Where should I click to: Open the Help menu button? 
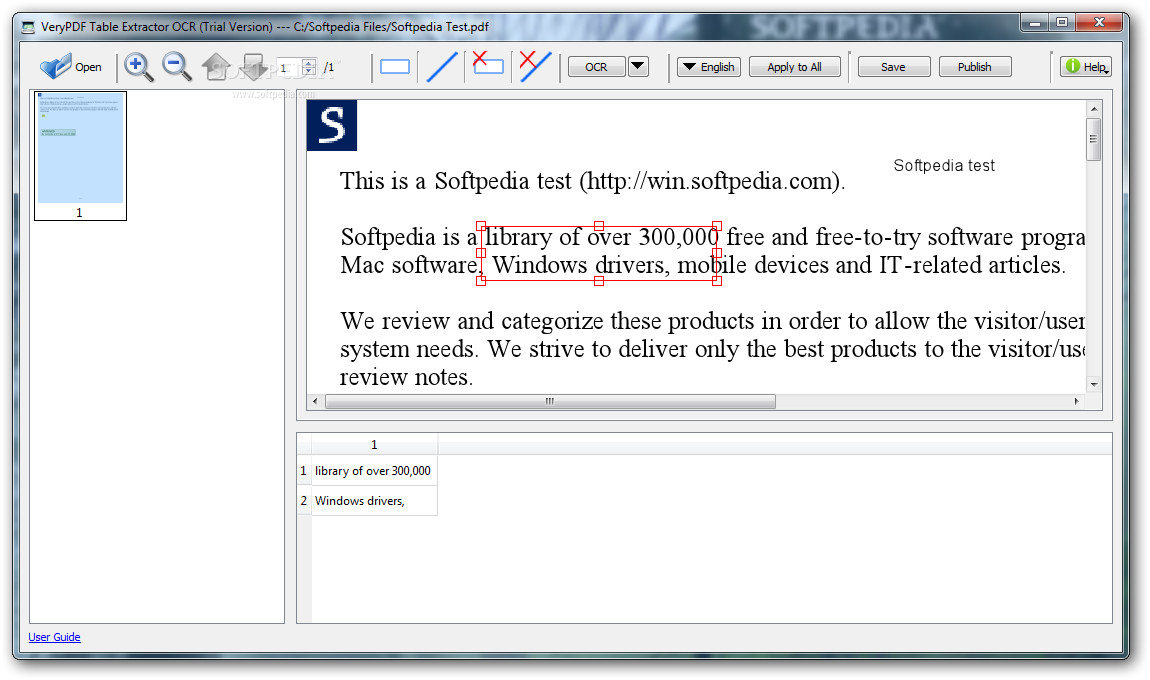click(1085, 67)
